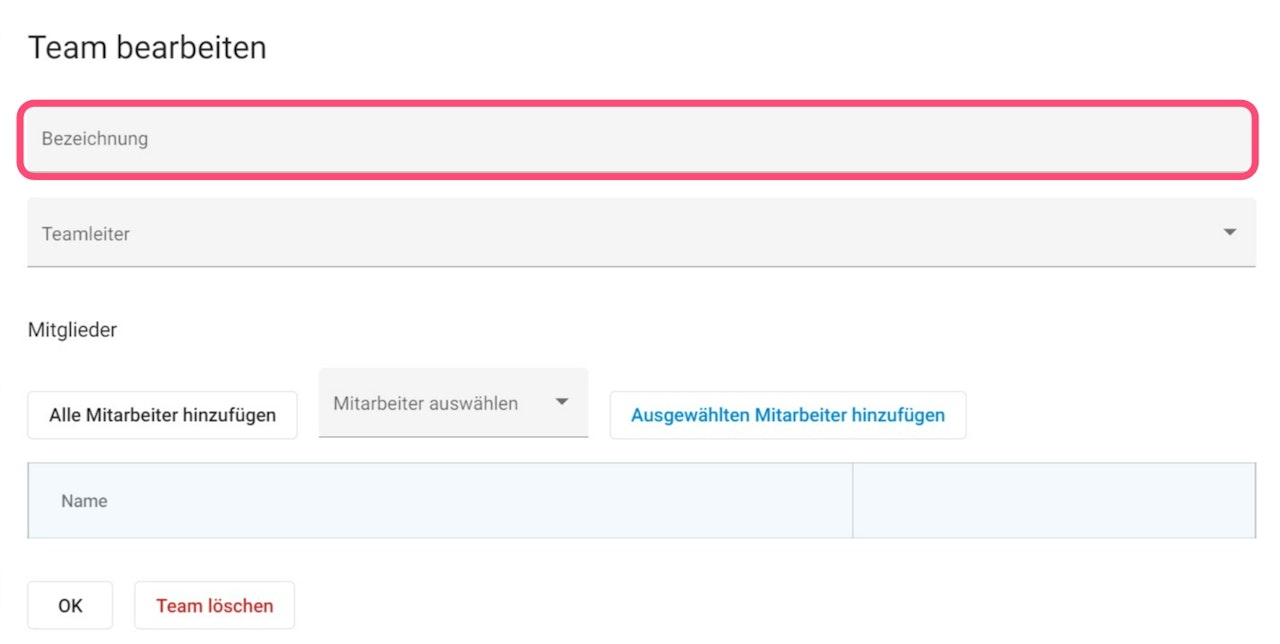
Task: Confirm with the OK button
Action: pos(70,606)
